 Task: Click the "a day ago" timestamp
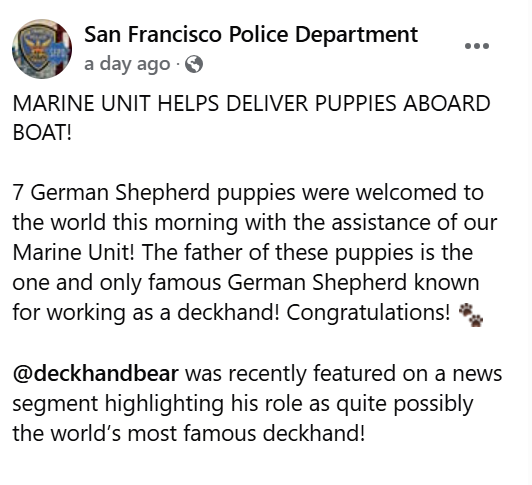point(127,64)
